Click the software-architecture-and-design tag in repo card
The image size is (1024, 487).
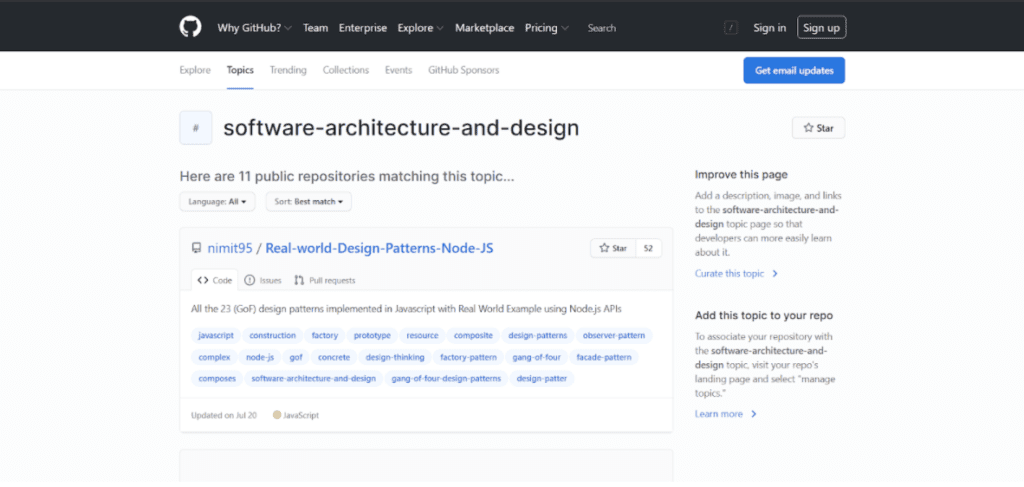click(x=313, y=379)
